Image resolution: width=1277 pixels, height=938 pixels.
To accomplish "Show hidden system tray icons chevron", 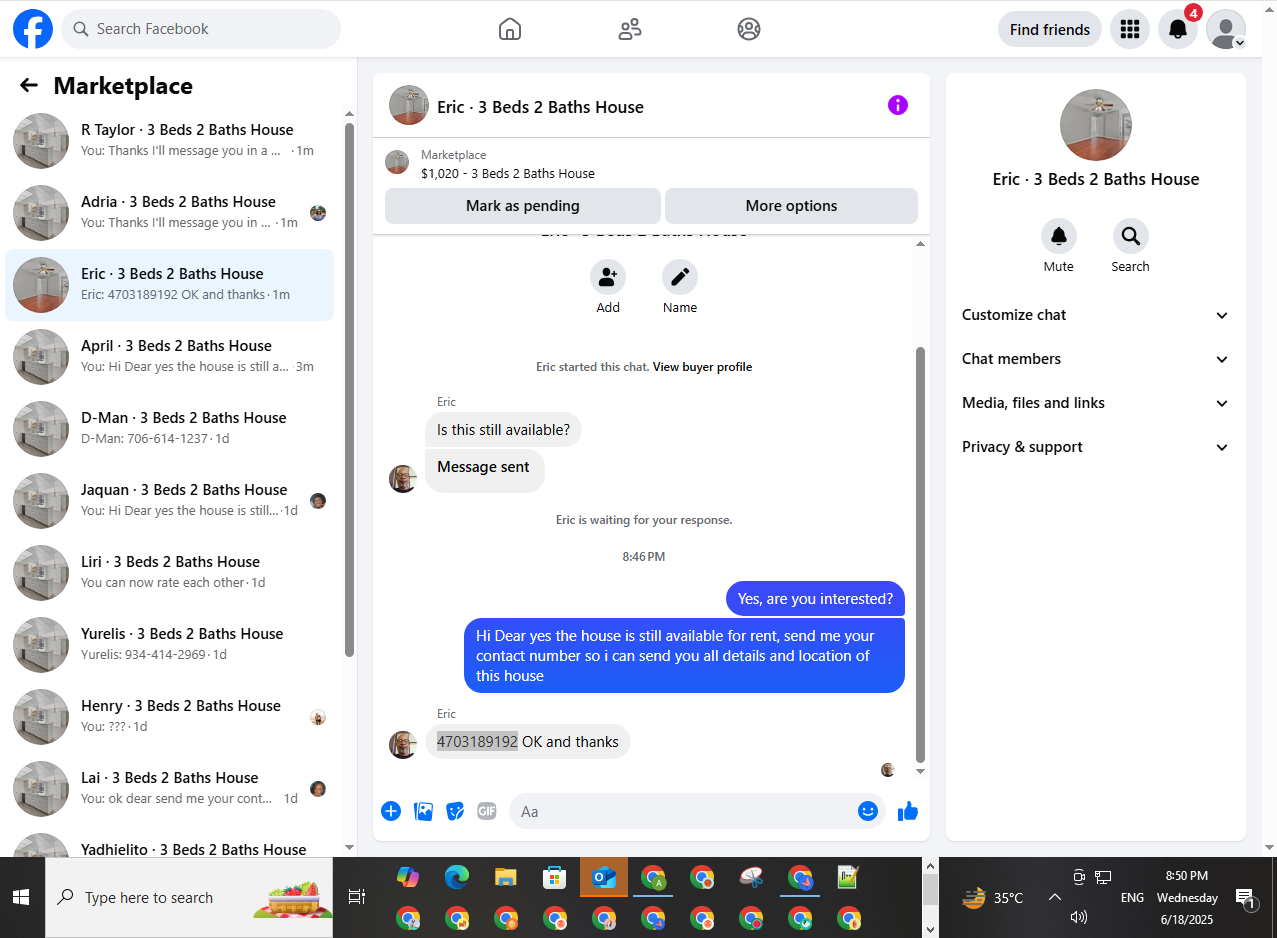I will (1054, 897).
